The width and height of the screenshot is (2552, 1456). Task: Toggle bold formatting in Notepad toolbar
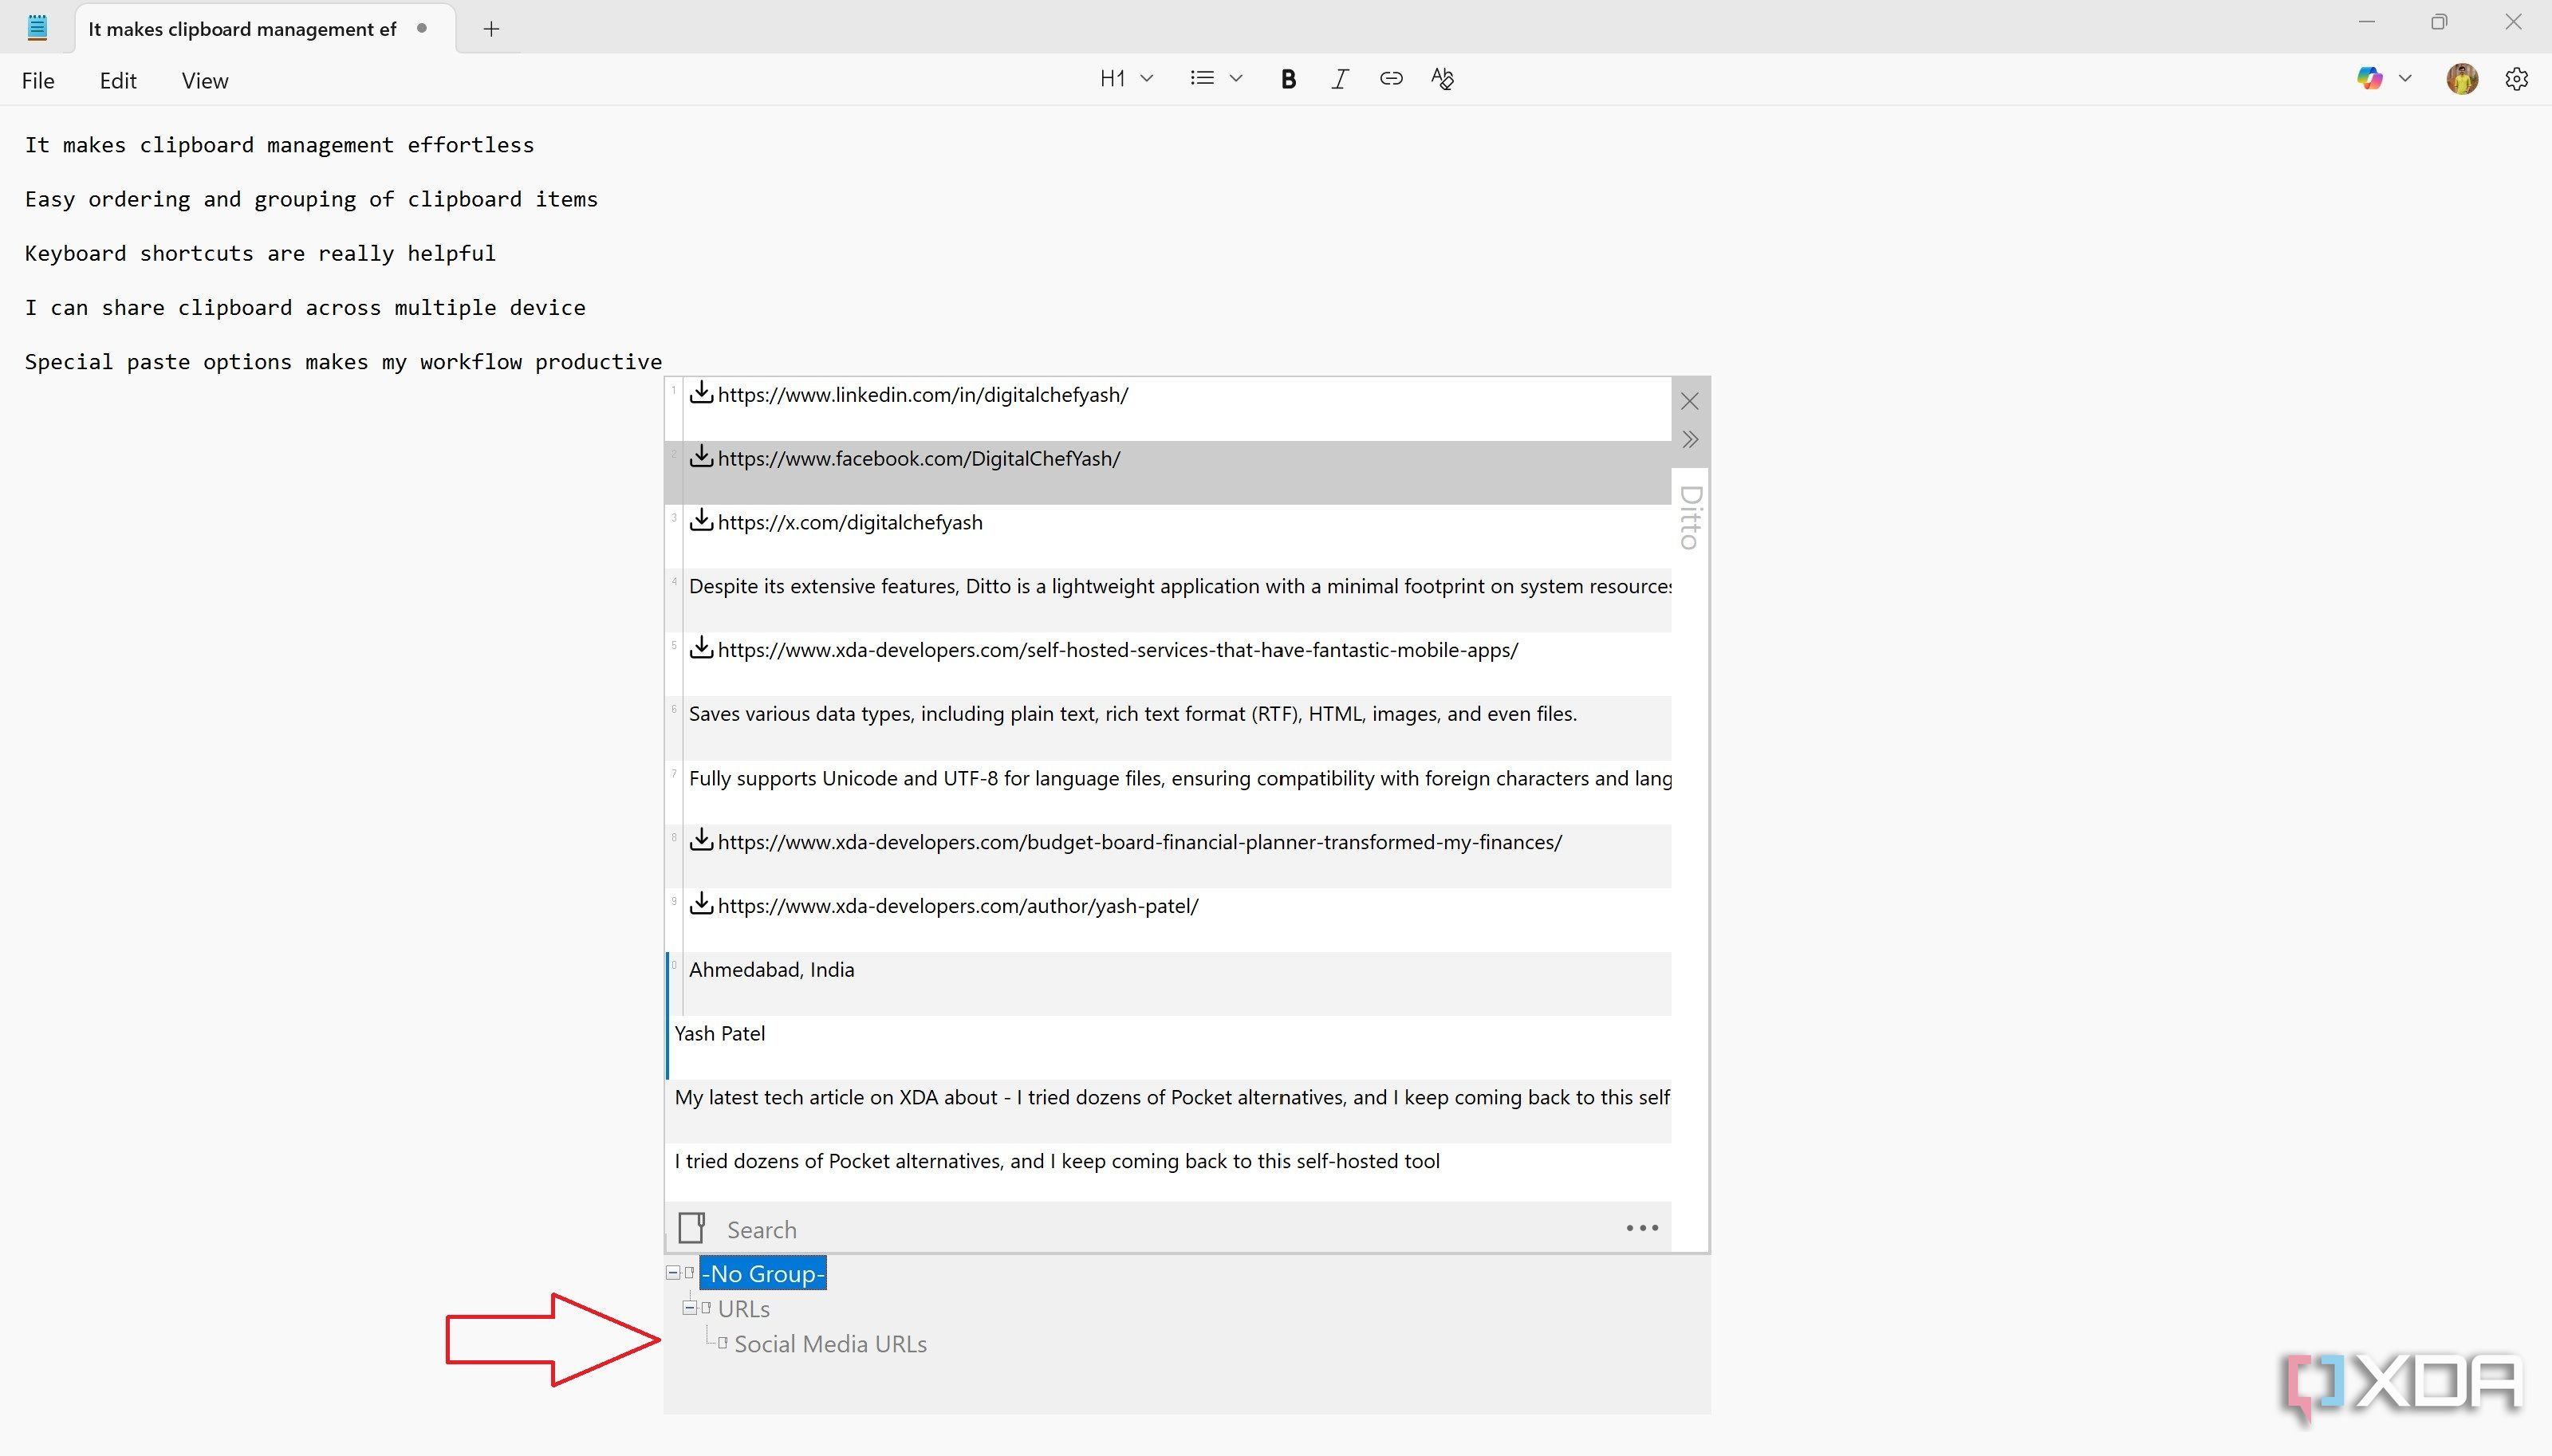[x=1288, y=79]
